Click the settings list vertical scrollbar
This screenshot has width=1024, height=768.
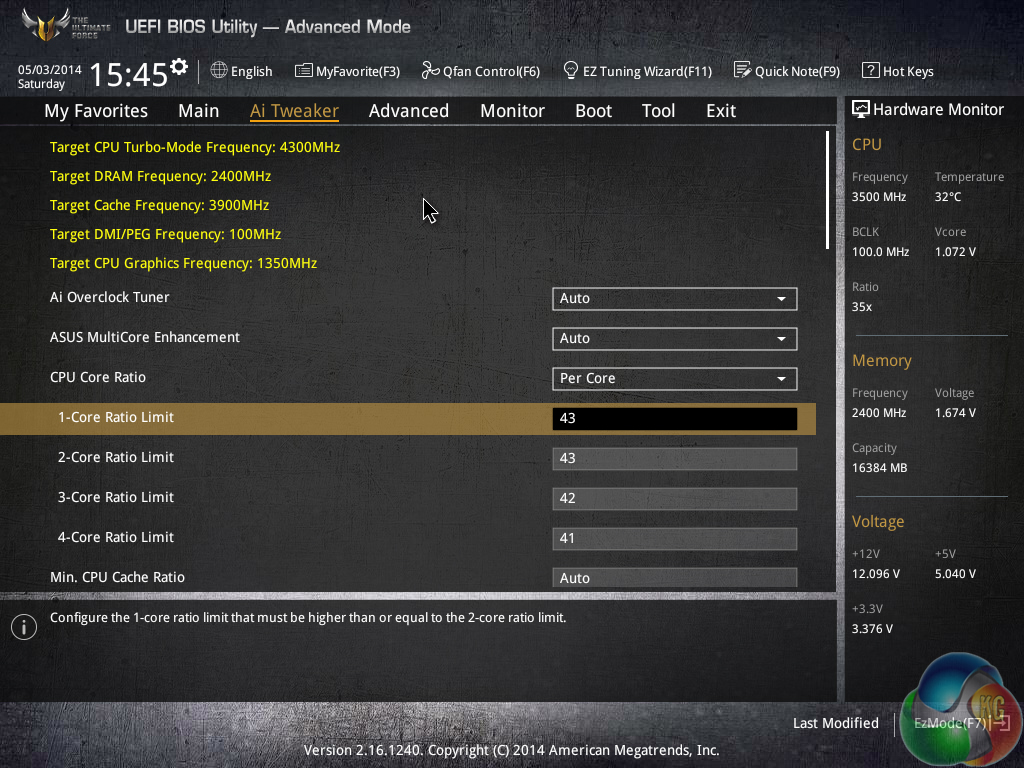tap(827, 189)
